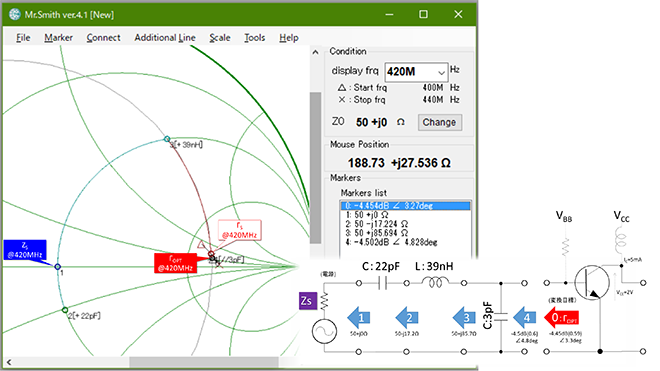This screenshot has width=660, height=371.
Task: Click the transistor symbol in the circuit
Action: [x=592, y=282]
